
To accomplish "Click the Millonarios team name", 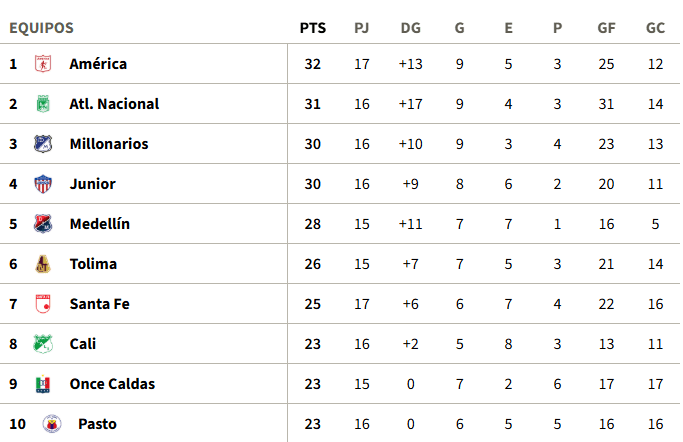I will click(x=109, y=144).
